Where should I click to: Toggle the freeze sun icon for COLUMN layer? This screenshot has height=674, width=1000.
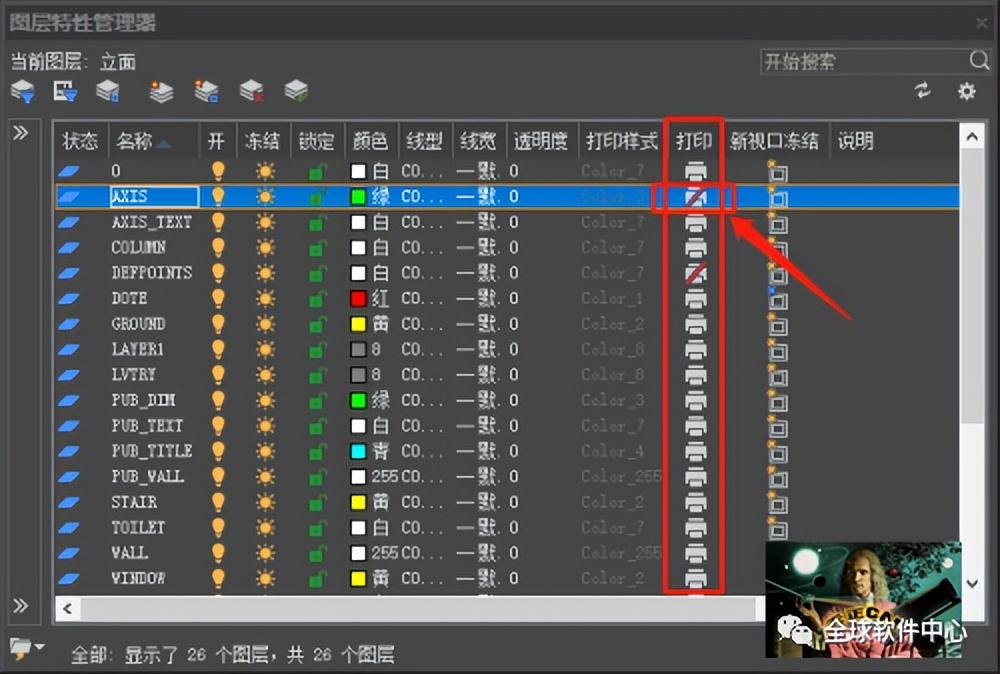(265, 248)
